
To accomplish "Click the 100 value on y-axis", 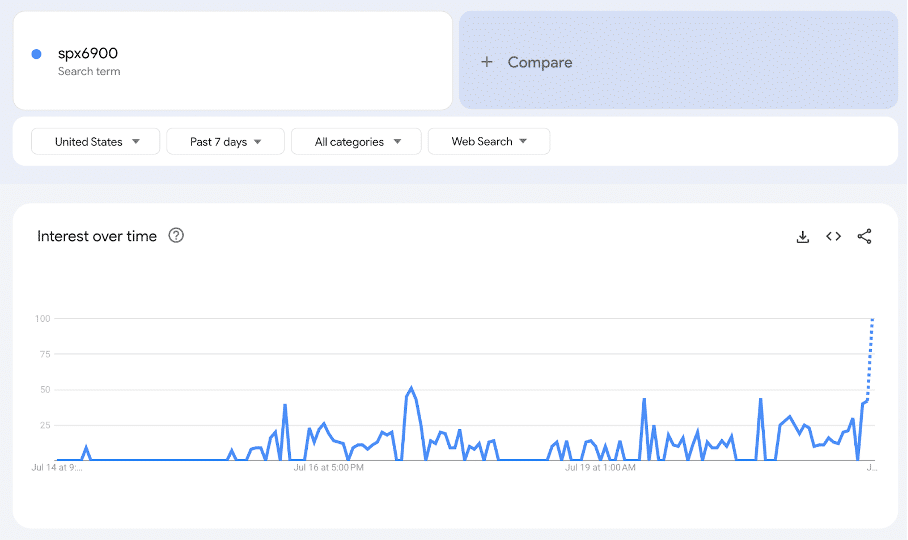I will (42, 319).
